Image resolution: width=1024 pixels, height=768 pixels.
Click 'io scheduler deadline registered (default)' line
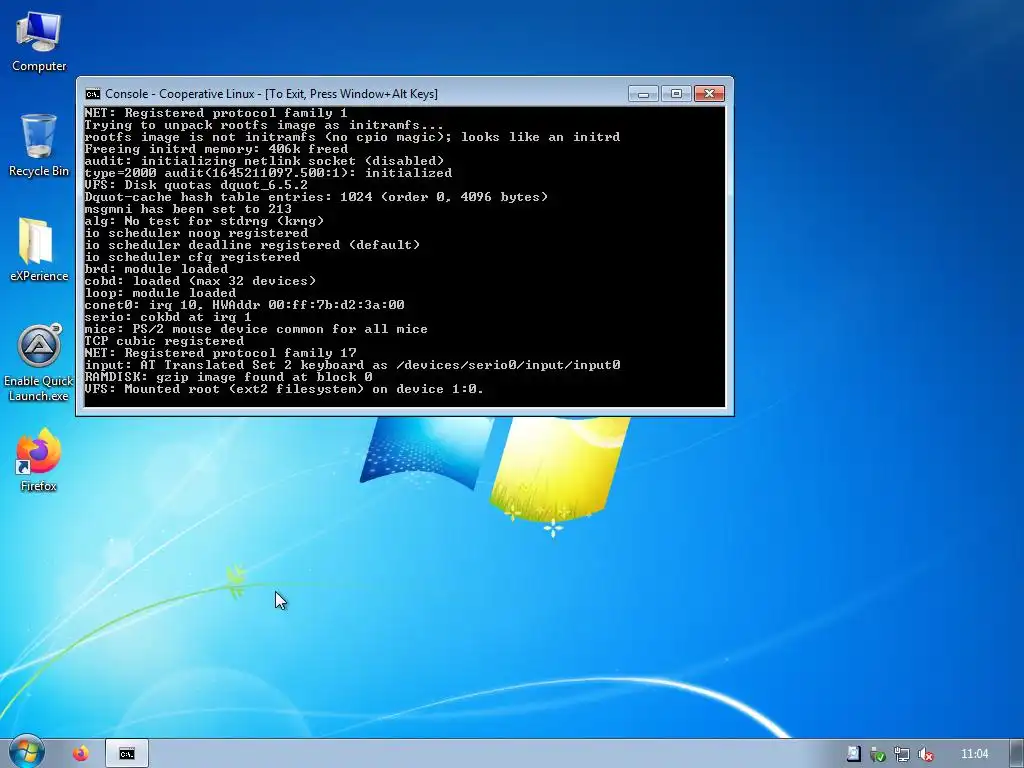tap(252, 245)
